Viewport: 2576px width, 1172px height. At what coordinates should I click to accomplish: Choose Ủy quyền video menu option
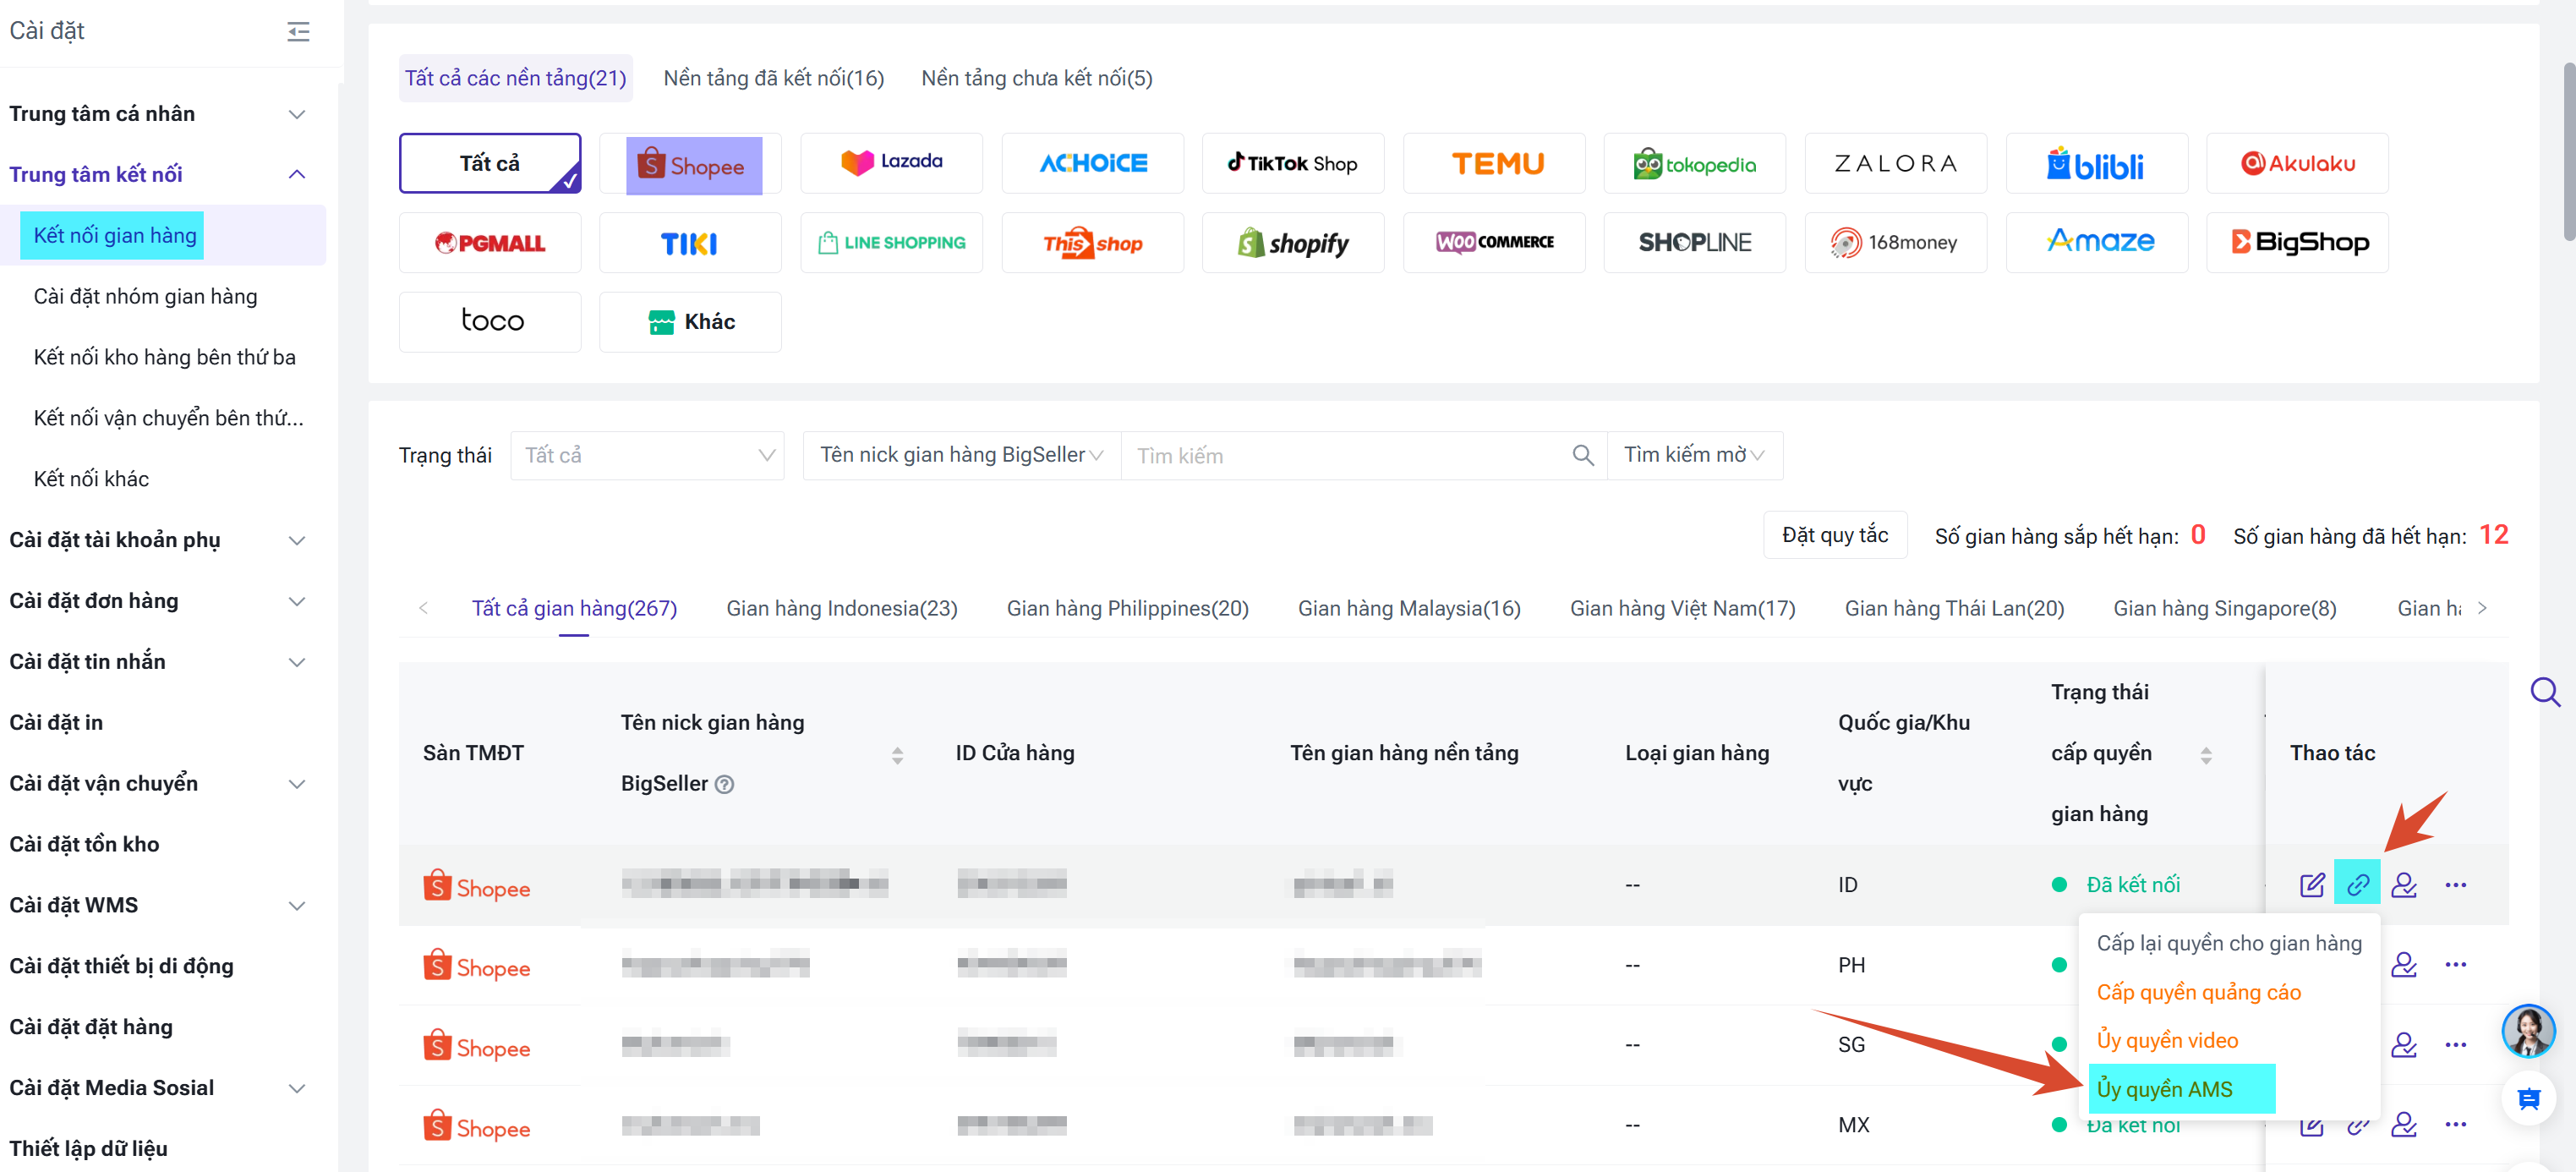[x=2167, y=1041]
